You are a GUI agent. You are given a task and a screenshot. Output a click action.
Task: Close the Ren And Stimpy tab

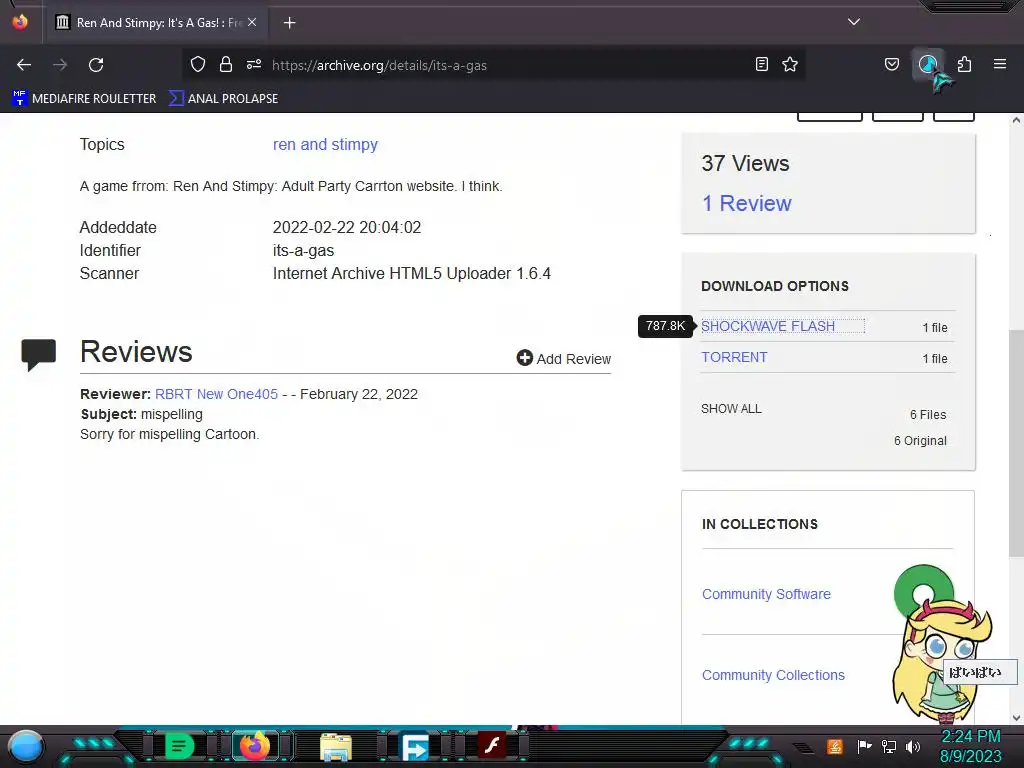click(252, 22)
